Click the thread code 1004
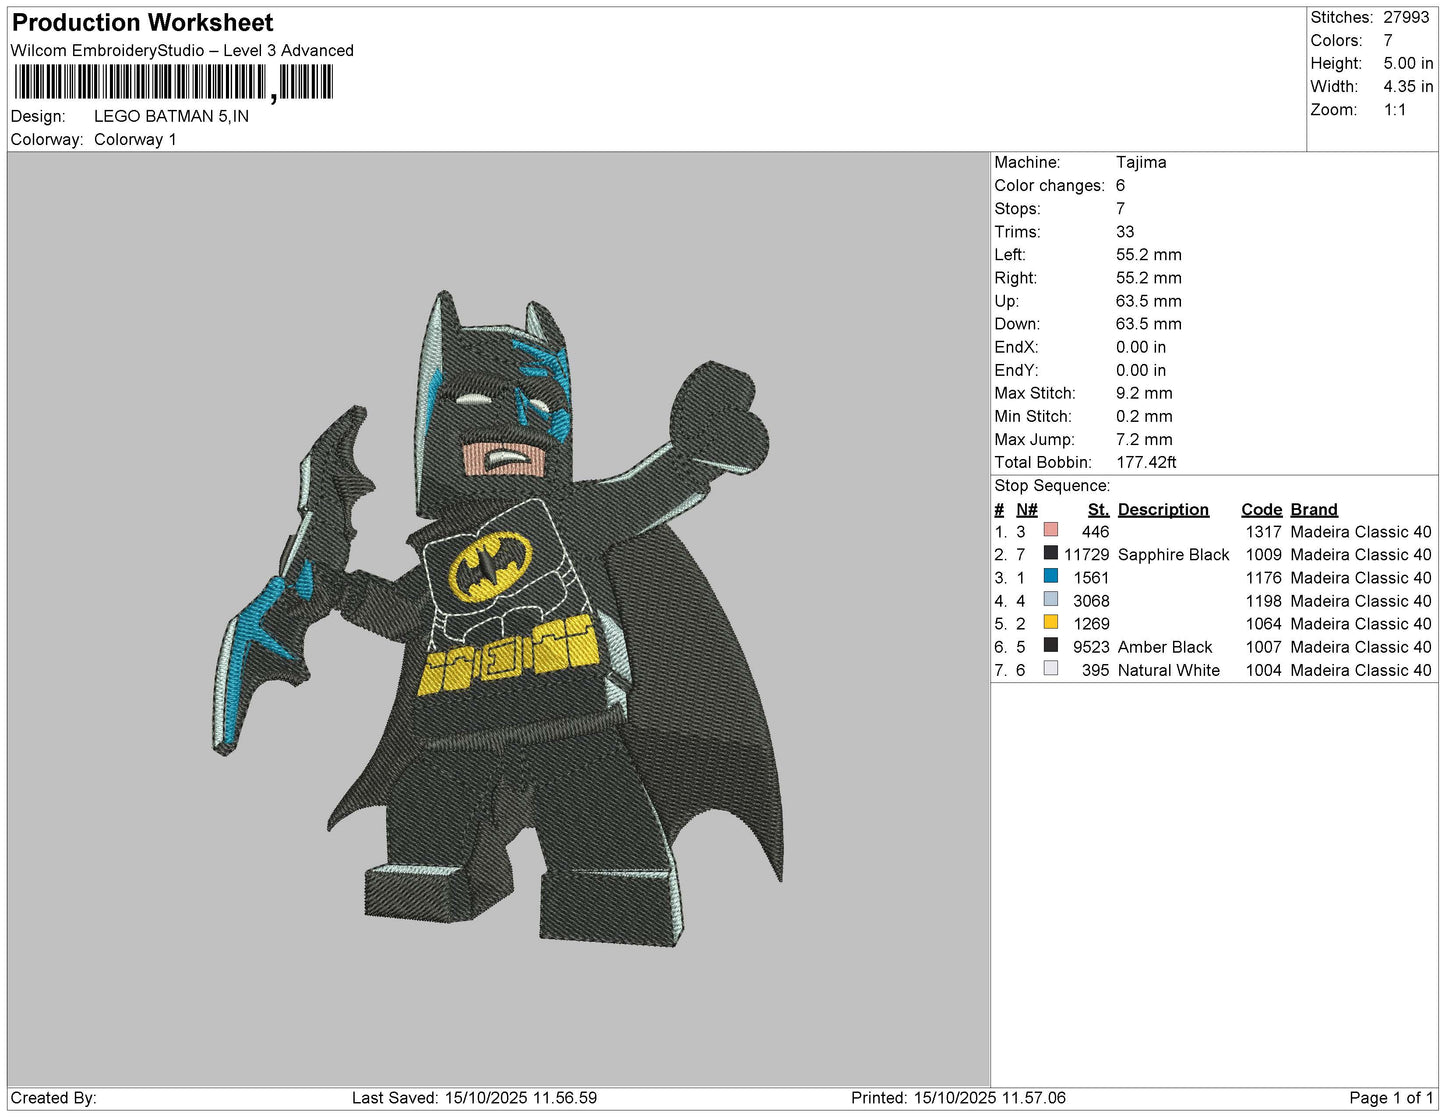 [1263, 670]
